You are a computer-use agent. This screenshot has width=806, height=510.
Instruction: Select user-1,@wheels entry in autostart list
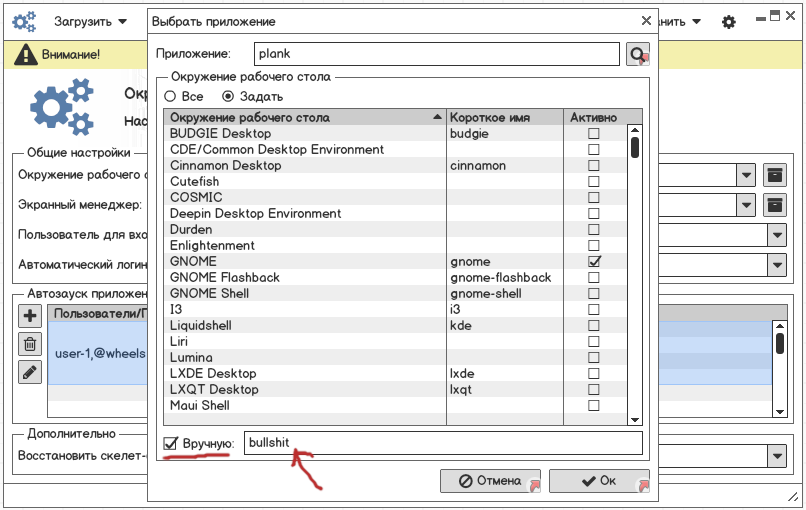point(98,353)
